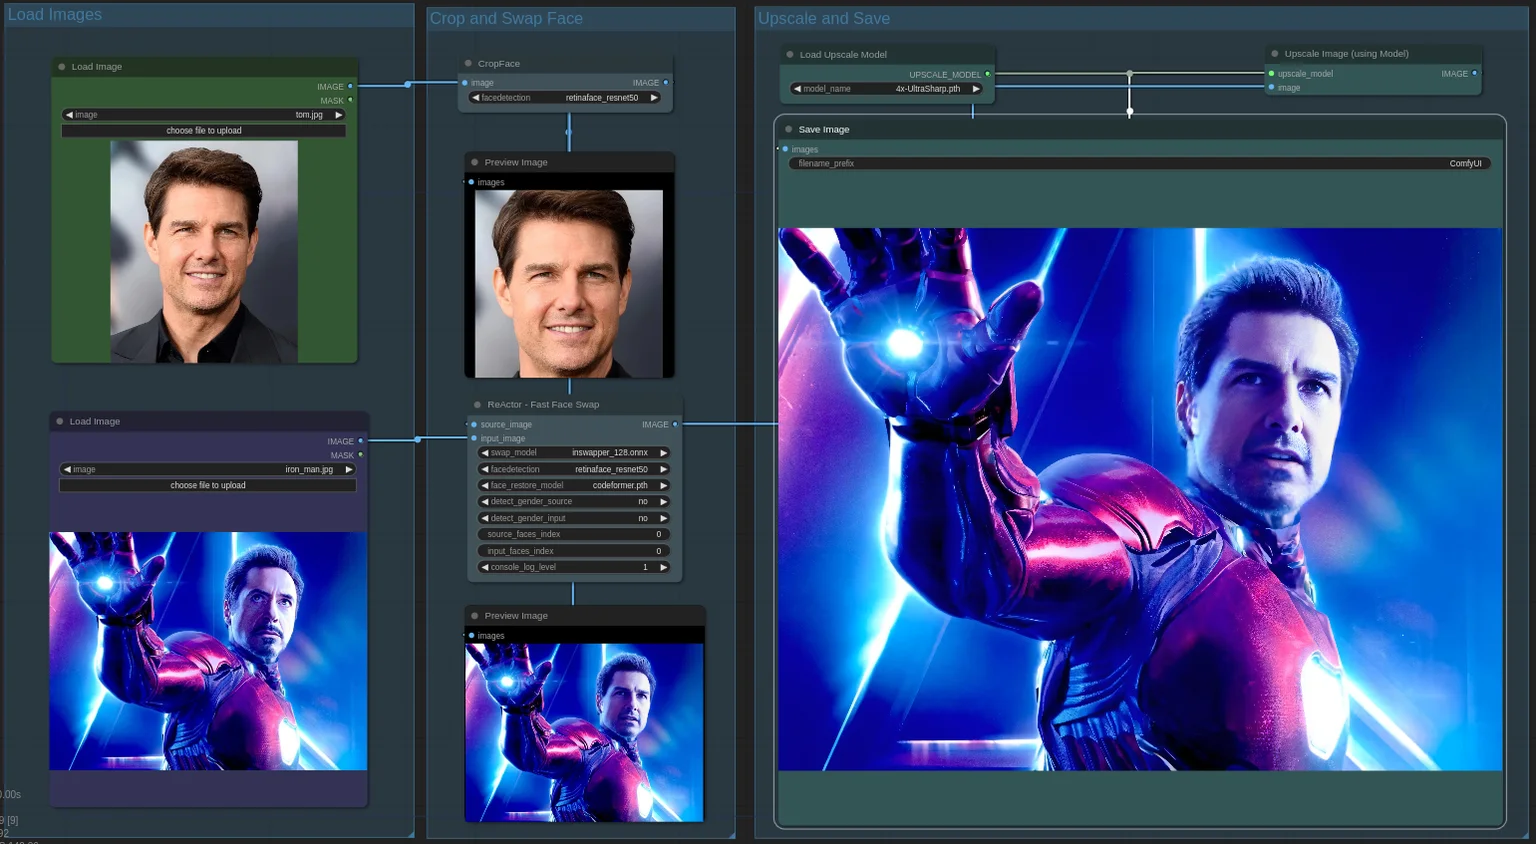
Task: Open the model_name 4x-UltraSharp.pth dropdown
Action: [887, 89]
